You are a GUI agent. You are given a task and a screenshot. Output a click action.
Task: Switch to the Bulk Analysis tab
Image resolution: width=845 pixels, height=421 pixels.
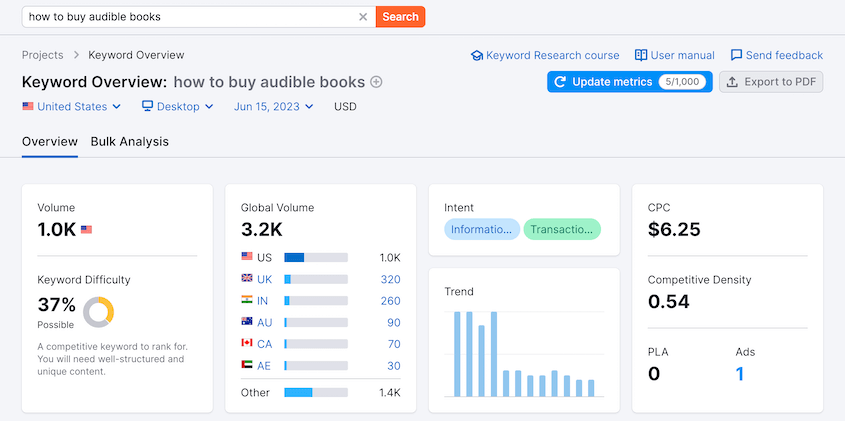click(129, 142)
